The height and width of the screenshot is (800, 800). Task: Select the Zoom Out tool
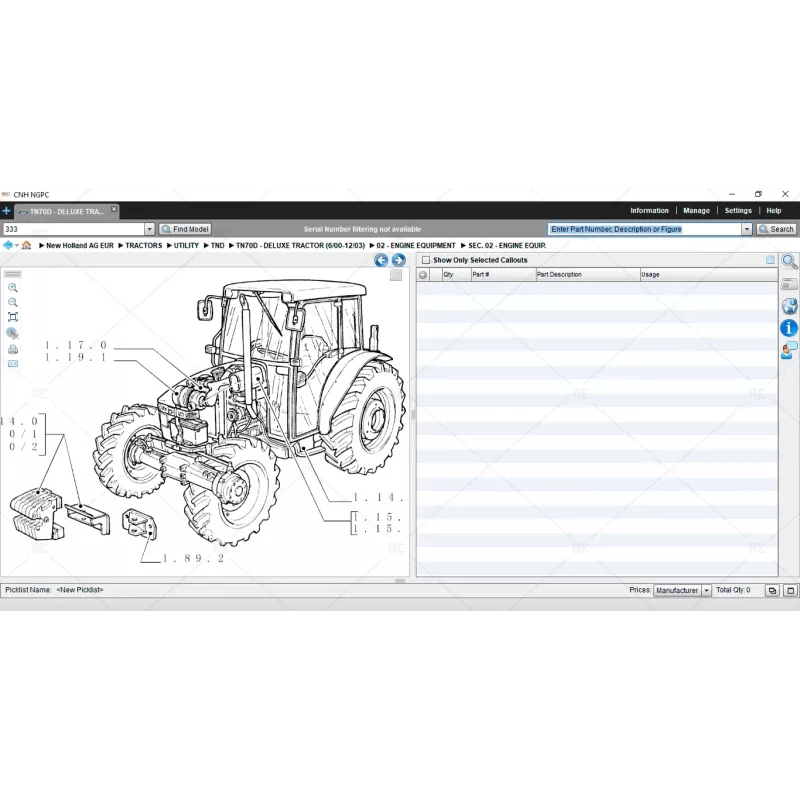pos(13,302)
